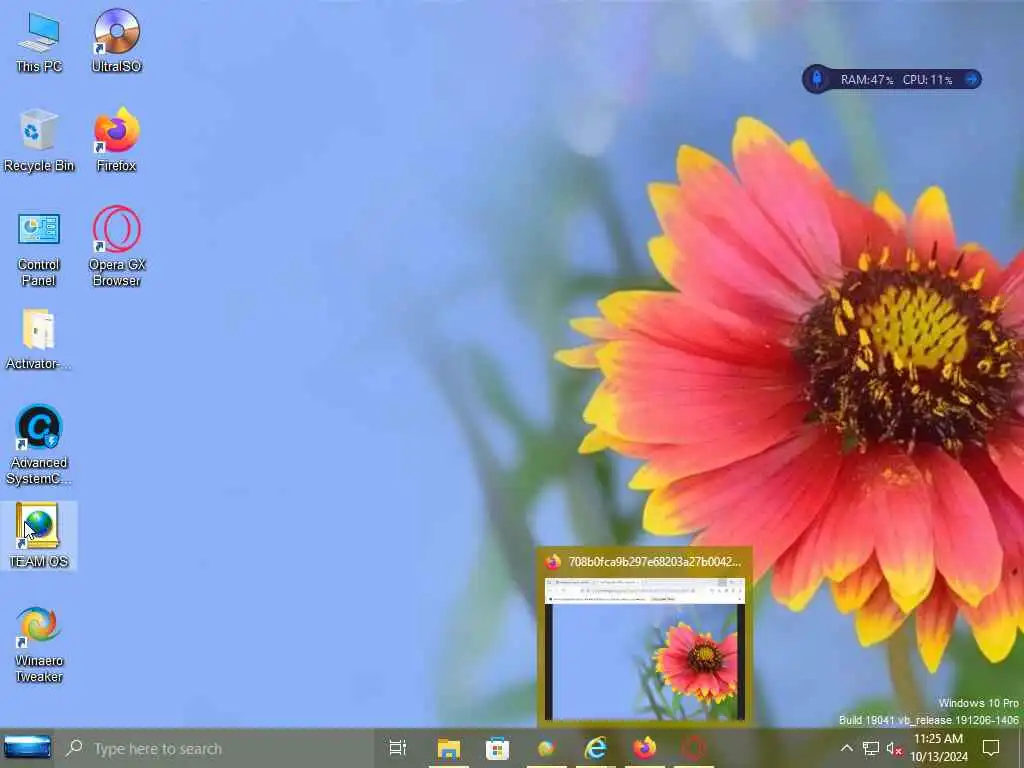Launch Firefox desktop shortcut
Screen dimensions: 1024x768
pos(117,140)
